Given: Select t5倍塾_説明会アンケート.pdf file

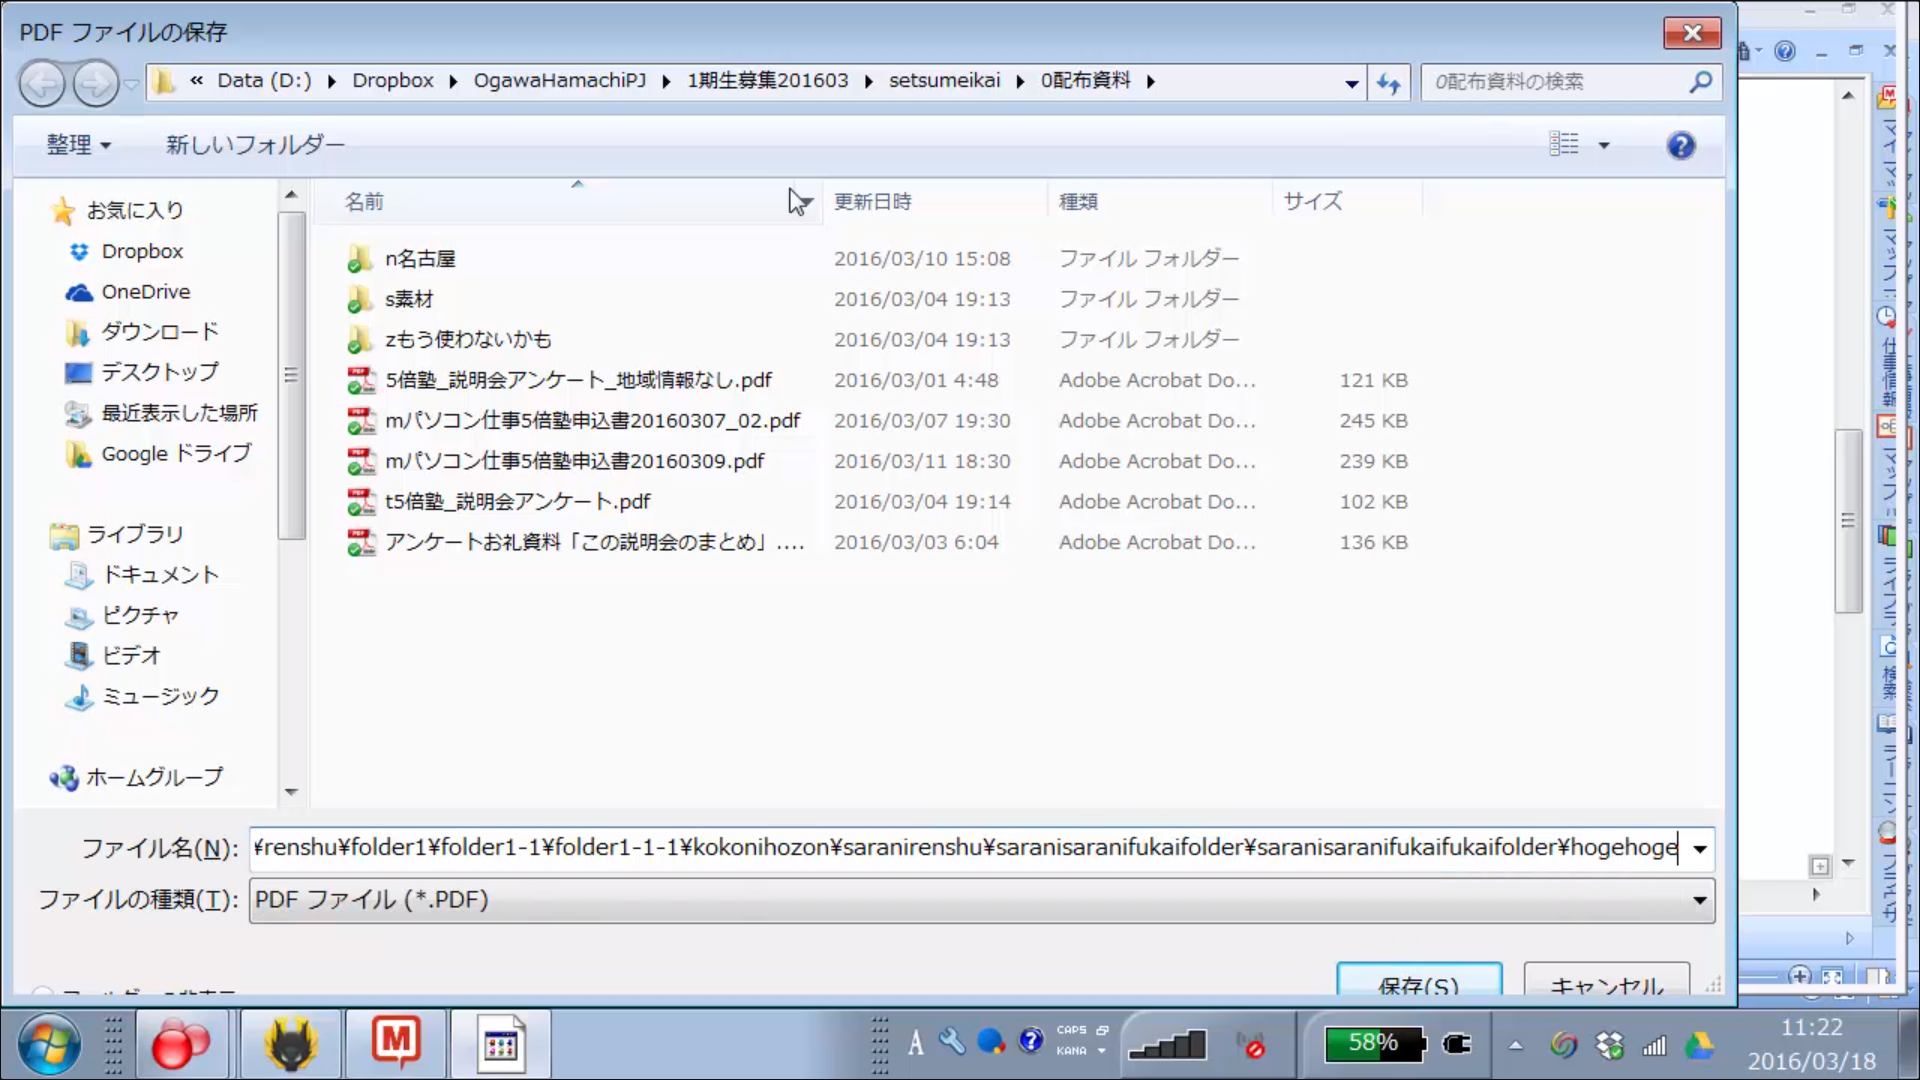Looking at the screenshot, I should pyautogui.click(x=517, y=502).
